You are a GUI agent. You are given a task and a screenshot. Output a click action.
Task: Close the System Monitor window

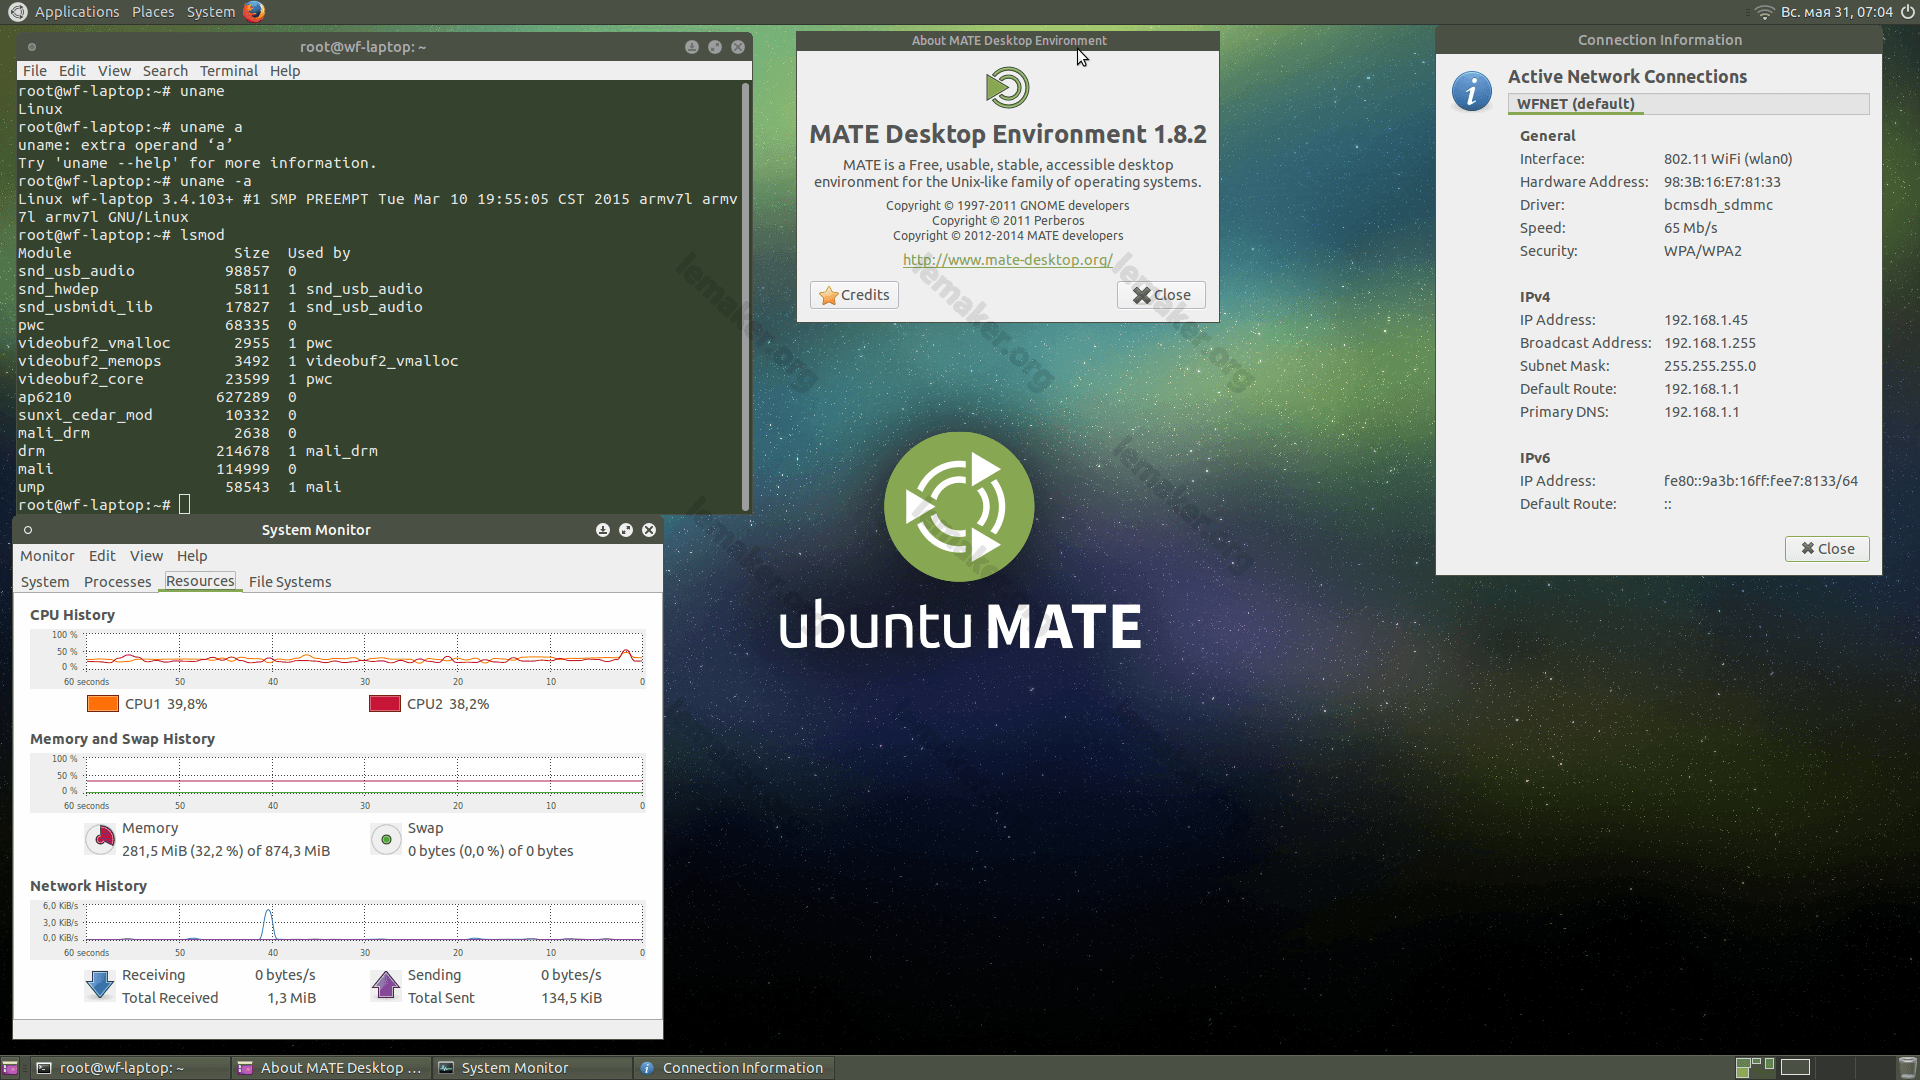point(649,530)
